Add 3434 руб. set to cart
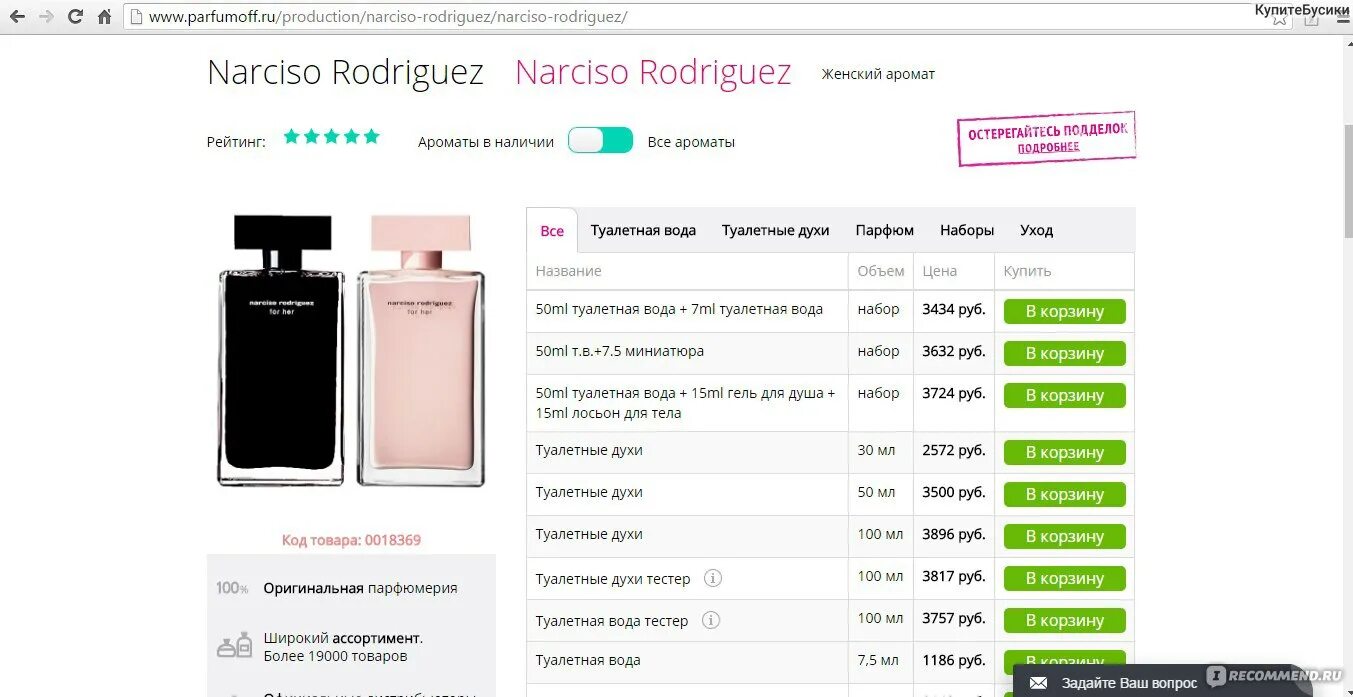 pos(1065,312)
